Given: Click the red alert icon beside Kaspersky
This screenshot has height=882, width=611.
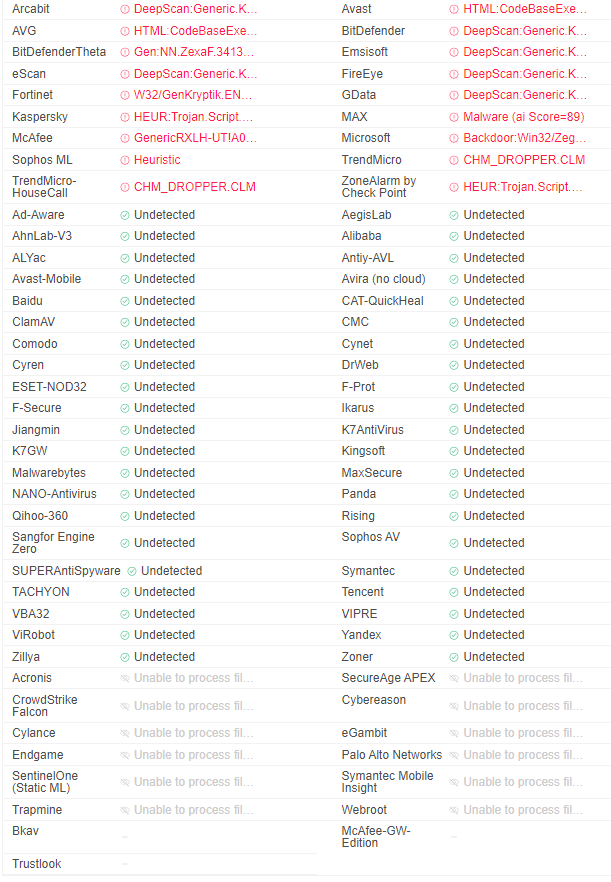Looking at the screenshot, I should pyautogui.click(x=125, y=117).
